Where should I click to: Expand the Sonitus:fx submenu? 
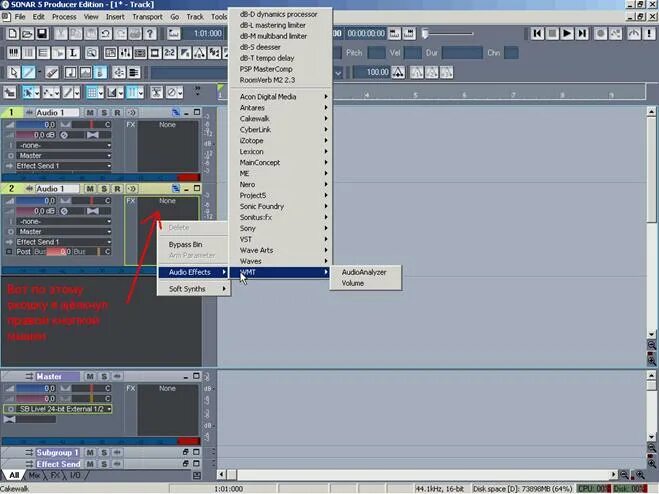point(280,217)
